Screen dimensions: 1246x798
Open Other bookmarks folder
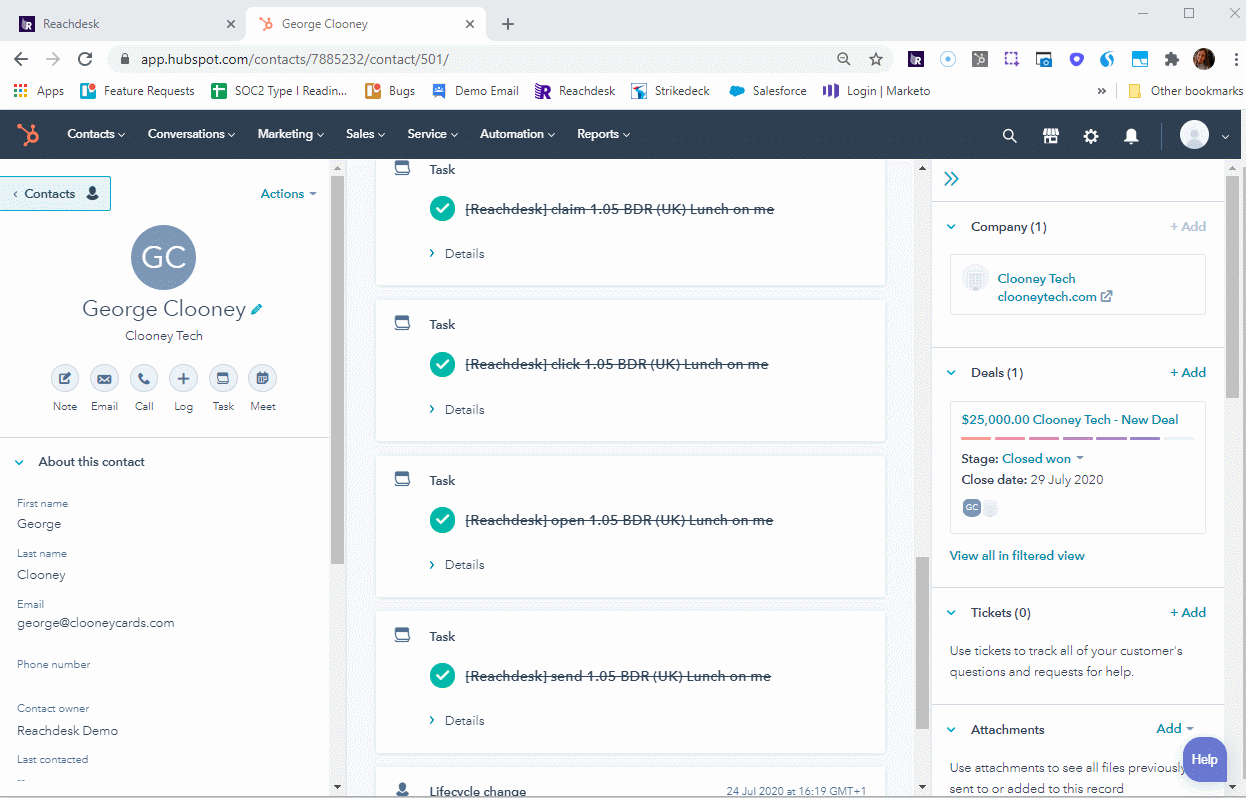click(x=1186, y=91)
